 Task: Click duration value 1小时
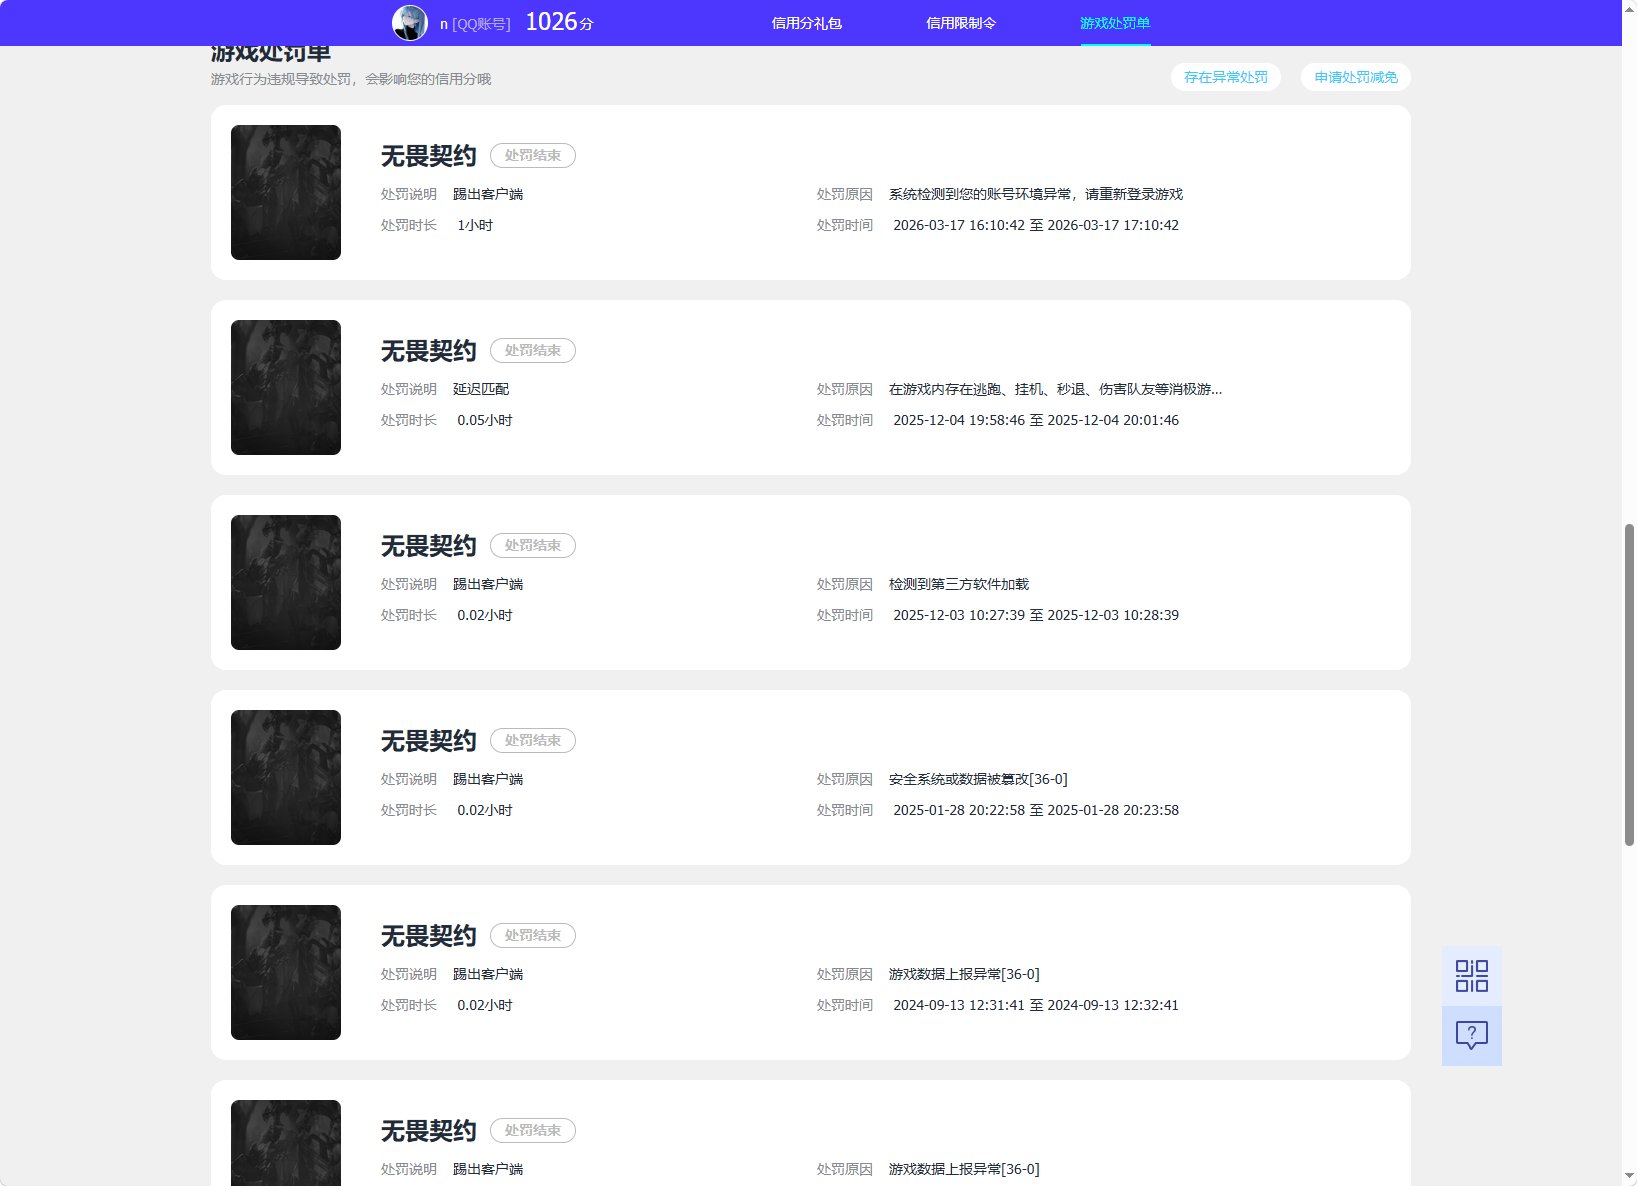coord(475,225)
